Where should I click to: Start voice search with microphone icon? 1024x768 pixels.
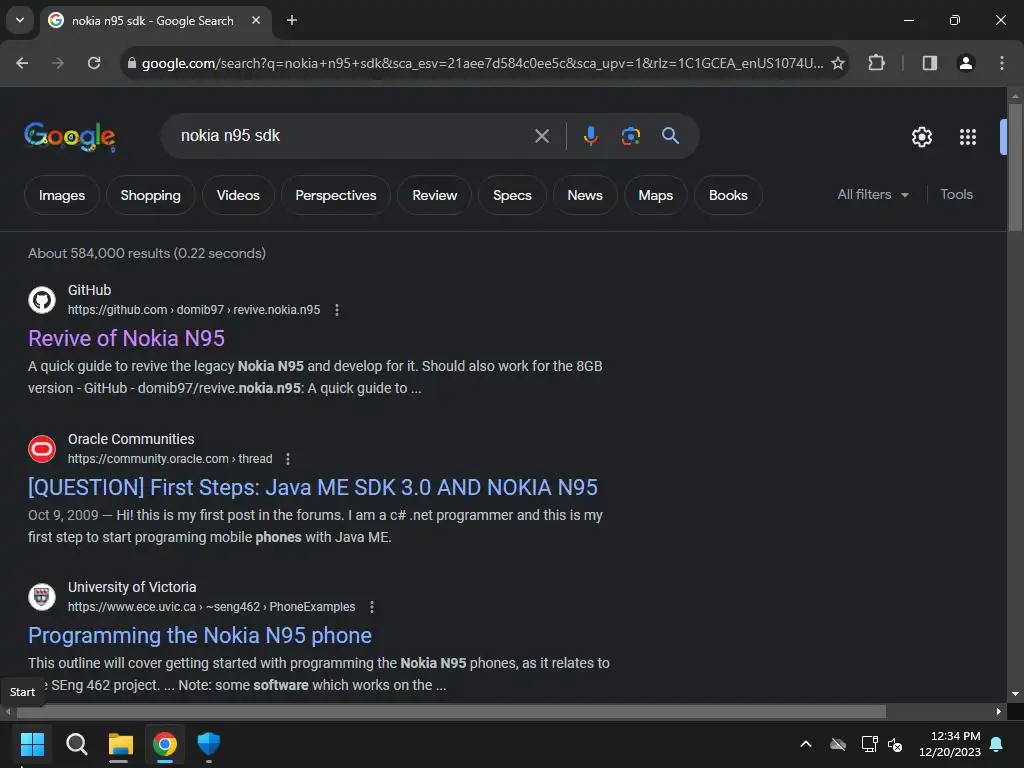tap(590, 136)
